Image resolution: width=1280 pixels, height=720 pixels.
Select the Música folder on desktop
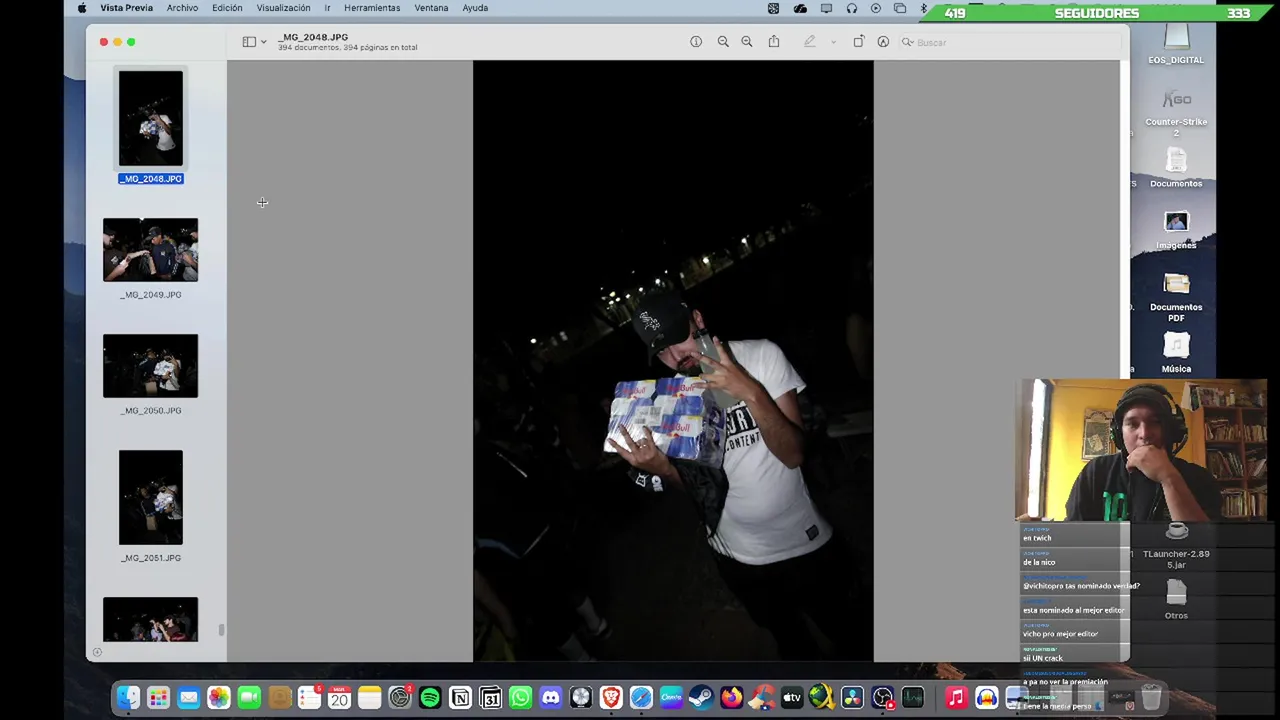click(x=1176, y=353)
